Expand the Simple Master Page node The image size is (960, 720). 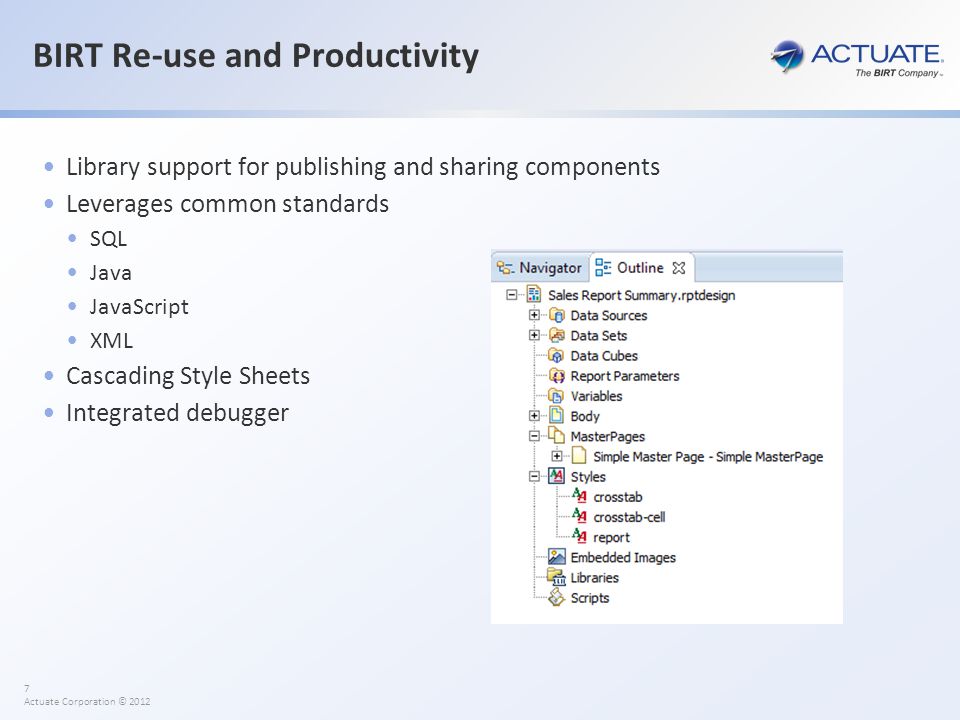tap(557, 457)
